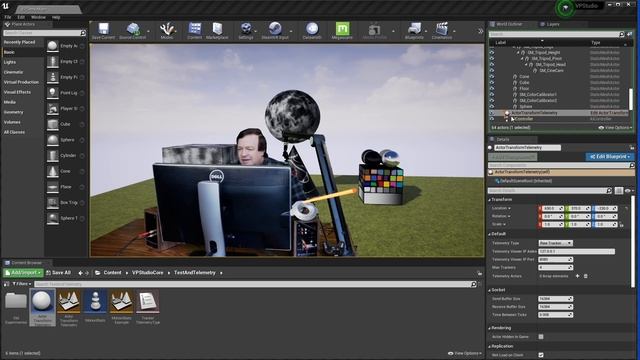Go back in Content Browser history

click(80, 273)
